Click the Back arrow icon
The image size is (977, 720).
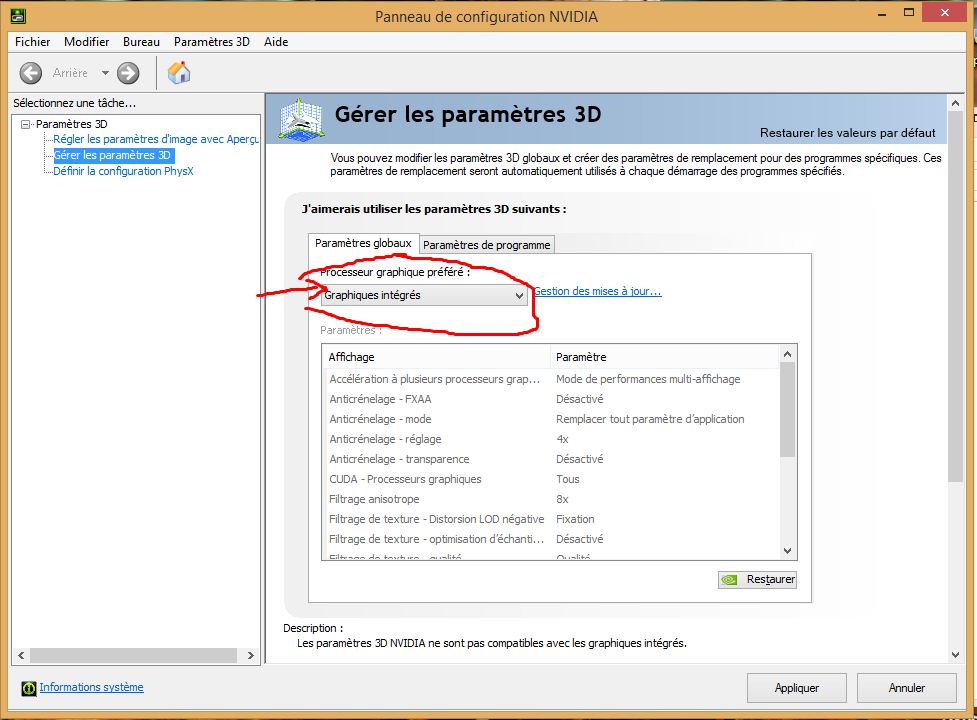(31, 73)
